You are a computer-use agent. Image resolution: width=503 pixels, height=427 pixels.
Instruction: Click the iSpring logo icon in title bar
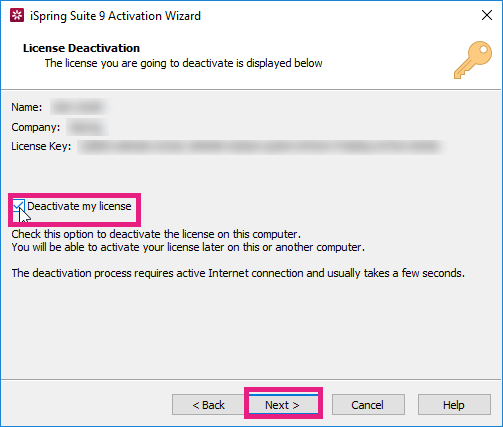17,15
